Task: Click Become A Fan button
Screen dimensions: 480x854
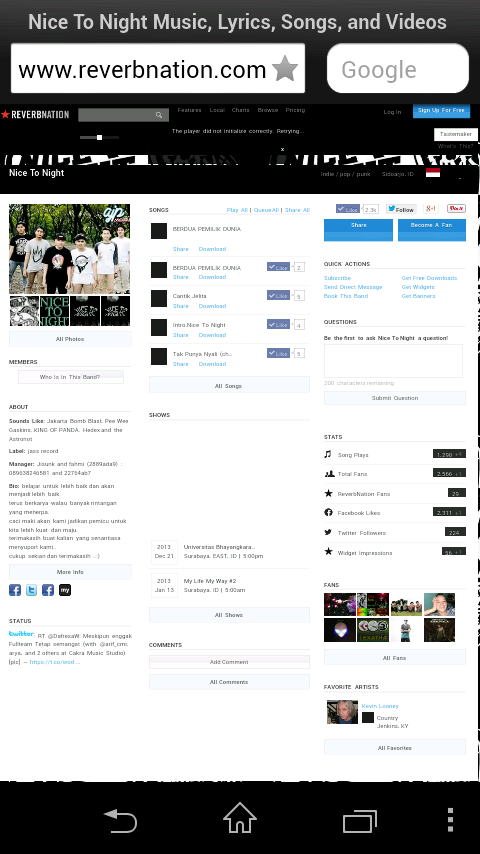Action: click(x=432, y=230)
